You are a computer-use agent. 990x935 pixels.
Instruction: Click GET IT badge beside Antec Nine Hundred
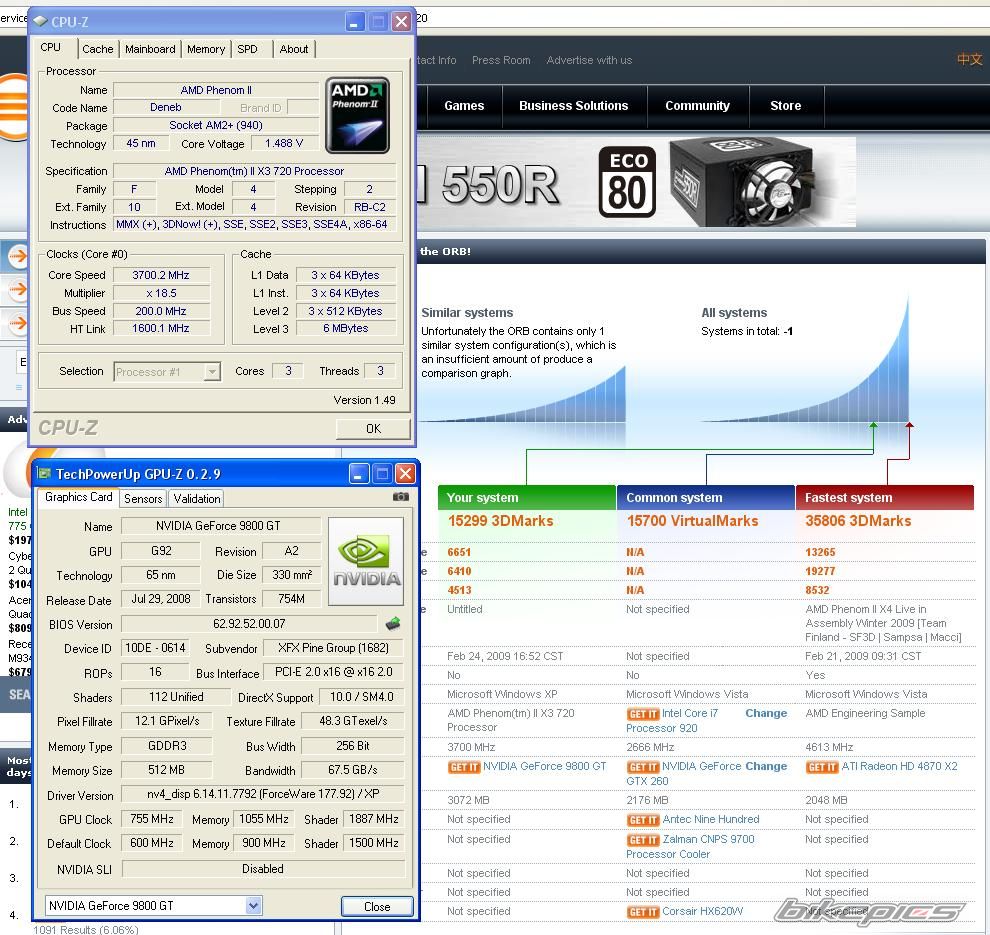643,820
